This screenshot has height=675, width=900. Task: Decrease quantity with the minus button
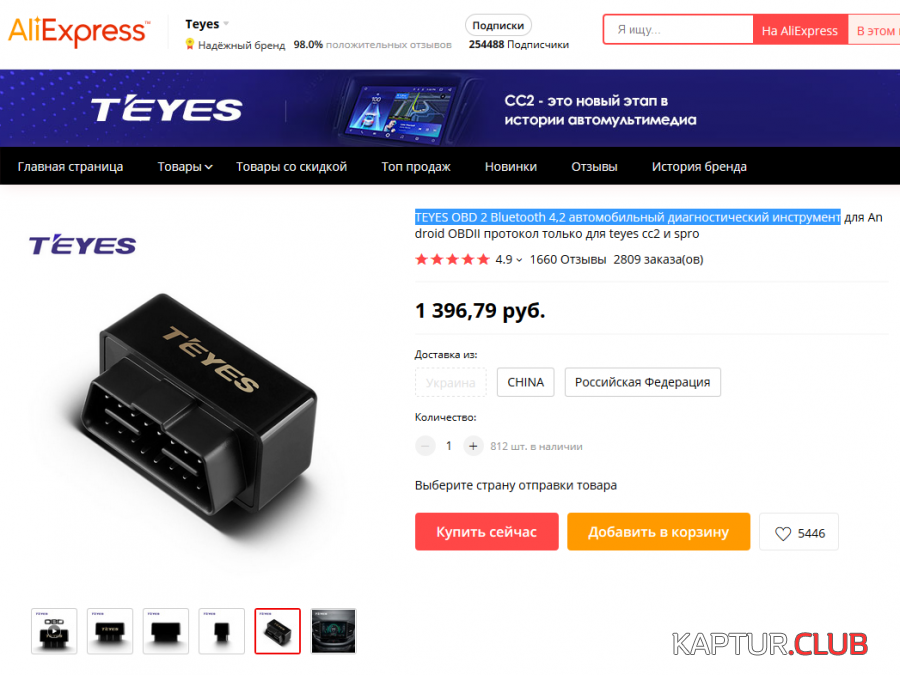(425, 446)
